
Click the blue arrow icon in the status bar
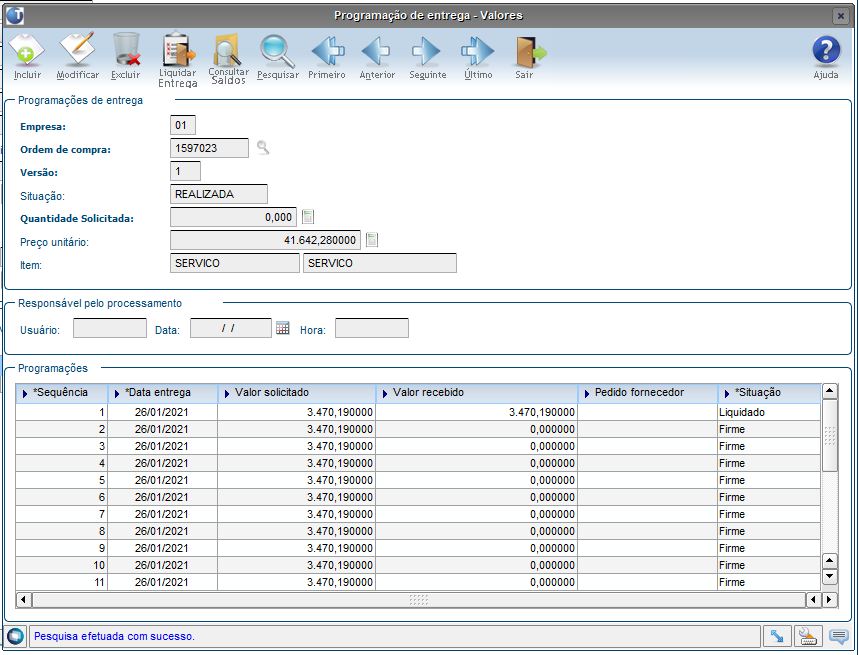pyautogui.click(x=777, y=636)
